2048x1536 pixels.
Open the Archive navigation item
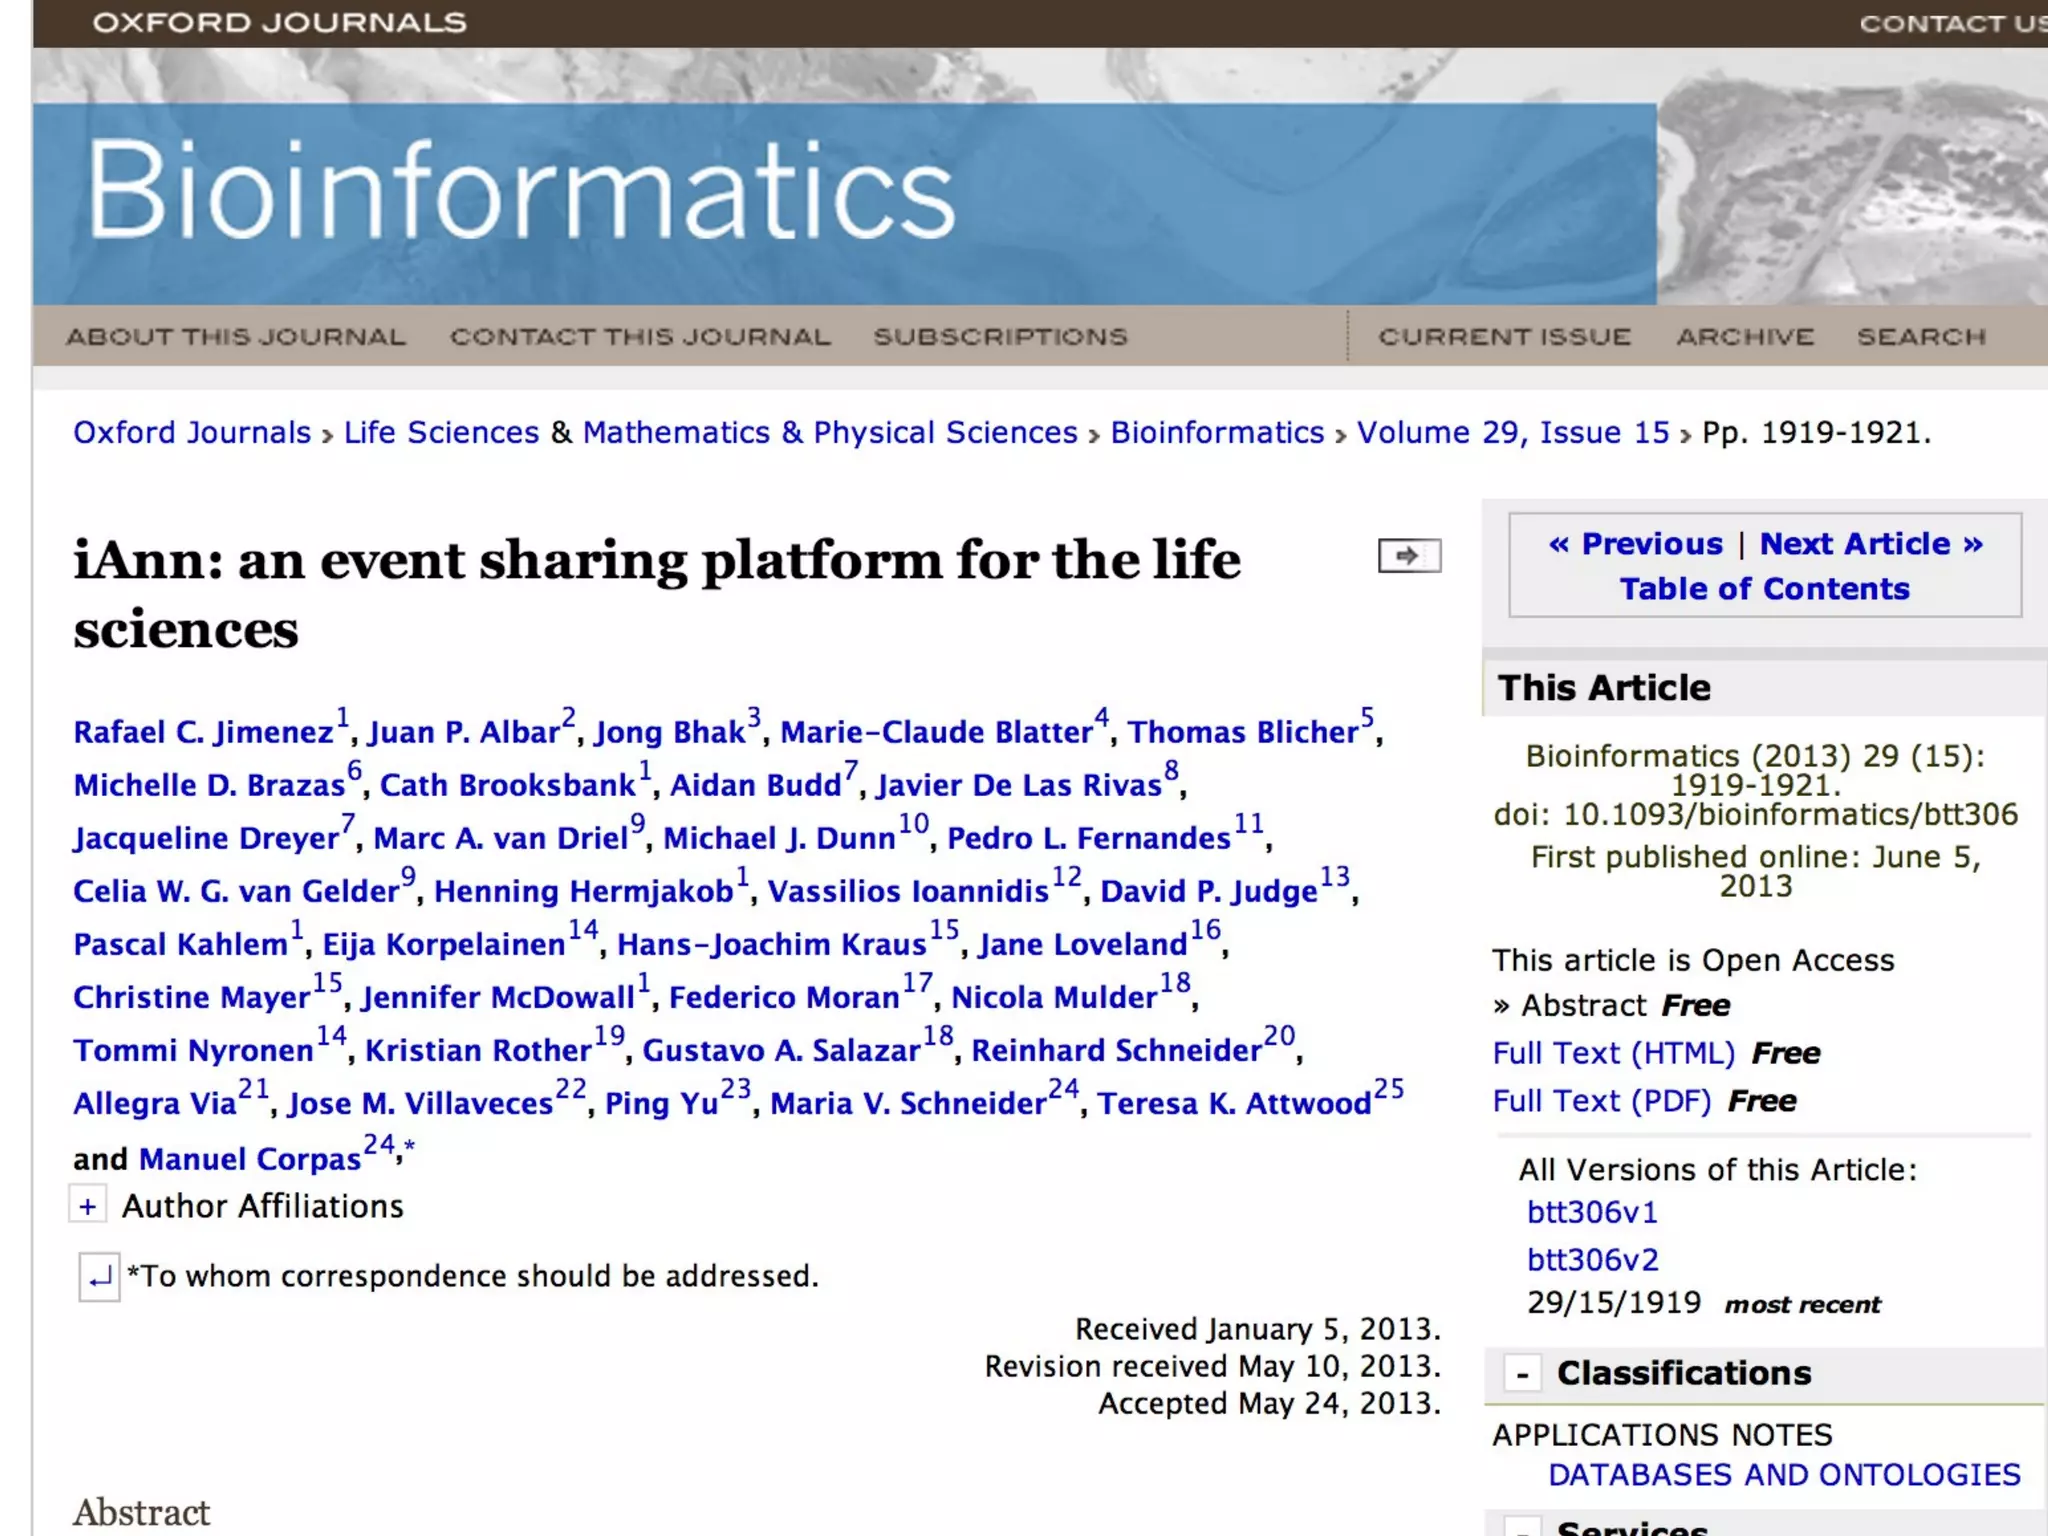1744,337
